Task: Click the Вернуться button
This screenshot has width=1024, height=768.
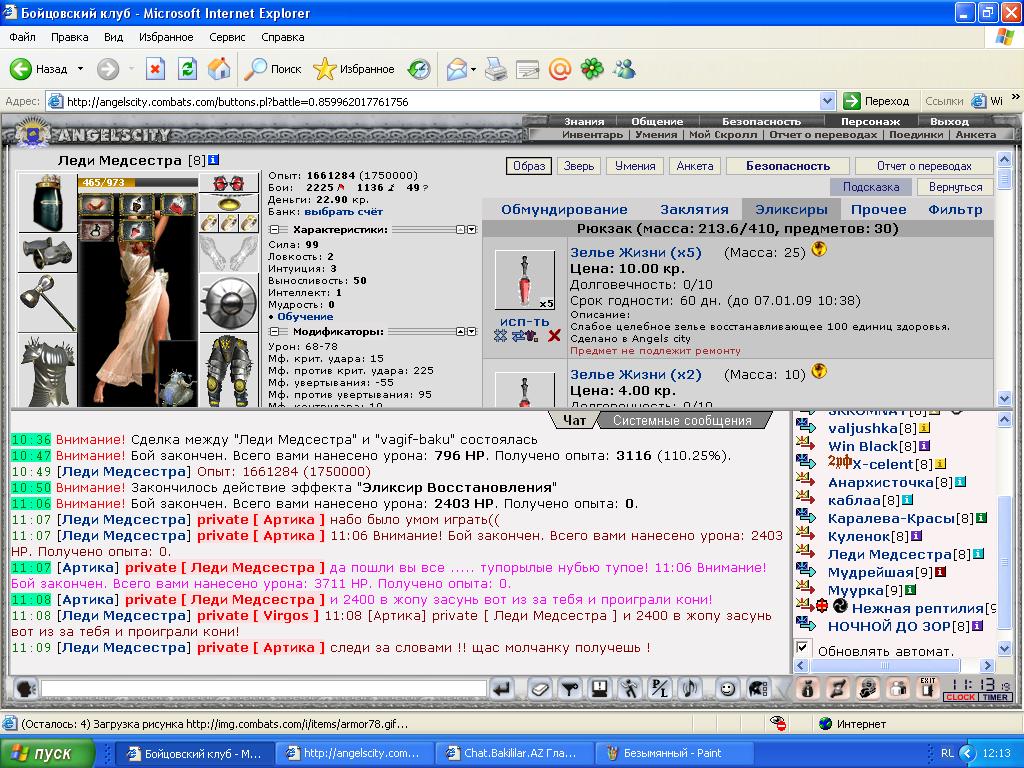Action: pos(955,187)
